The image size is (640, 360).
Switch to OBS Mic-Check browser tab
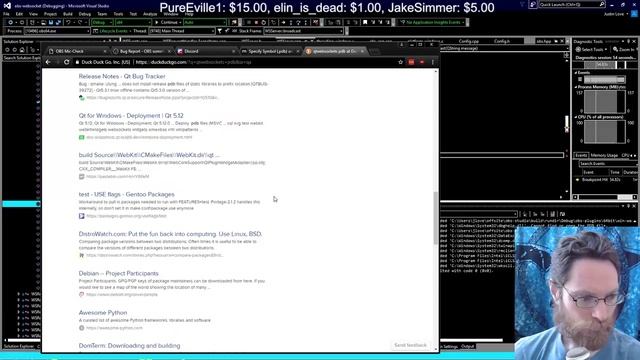tap(77, 51)
